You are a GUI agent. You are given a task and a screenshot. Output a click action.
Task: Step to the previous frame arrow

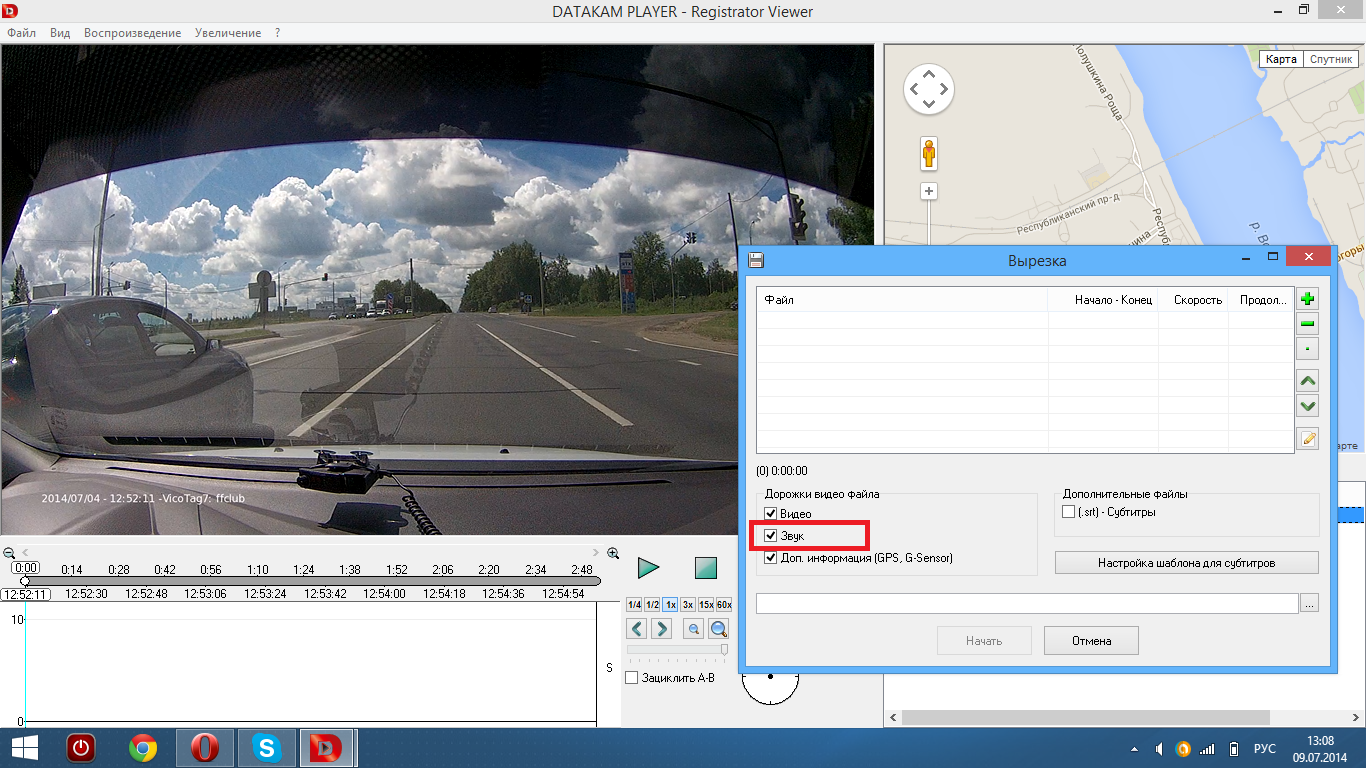pyautogui.click(x=636, y=628)
